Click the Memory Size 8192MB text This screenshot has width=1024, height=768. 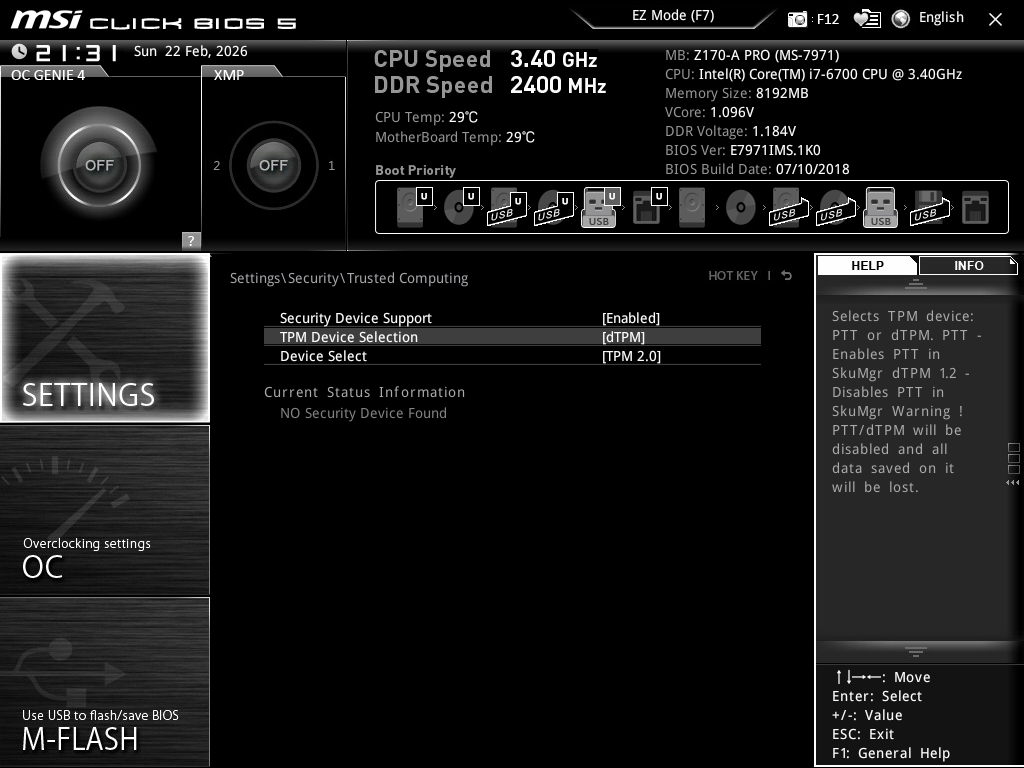[737, 93]
